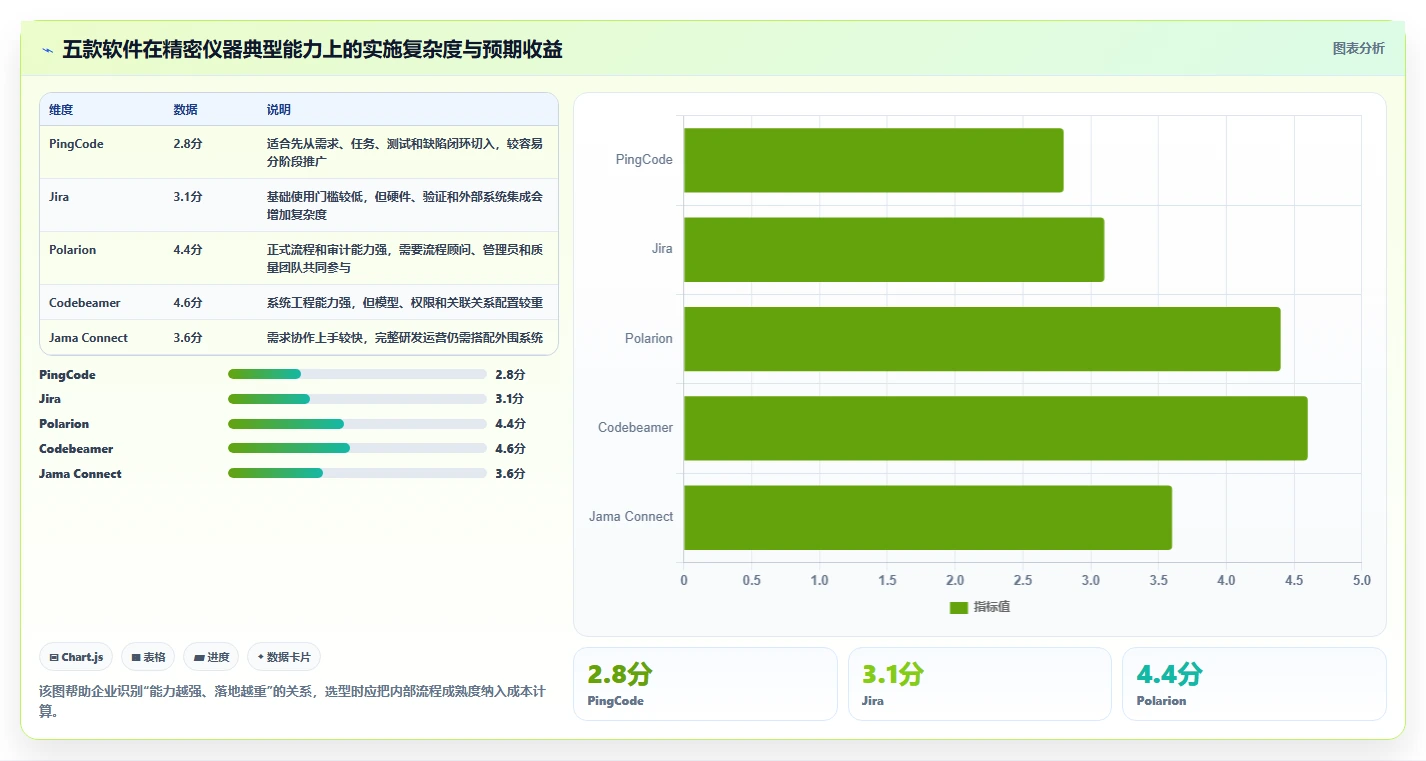Click the PingCode progress bar track
Viewport: 1426px width, 761px height.
[357, 374]
